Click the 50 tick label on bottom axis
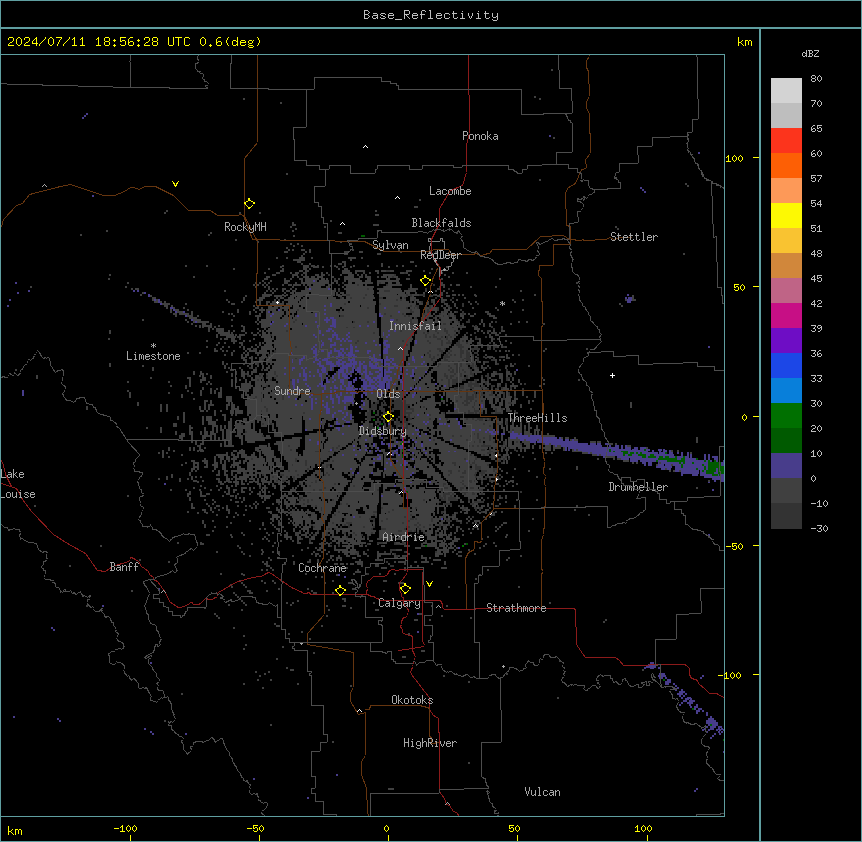The height and width of the screenshot is (842, 862). coord(514,829)
